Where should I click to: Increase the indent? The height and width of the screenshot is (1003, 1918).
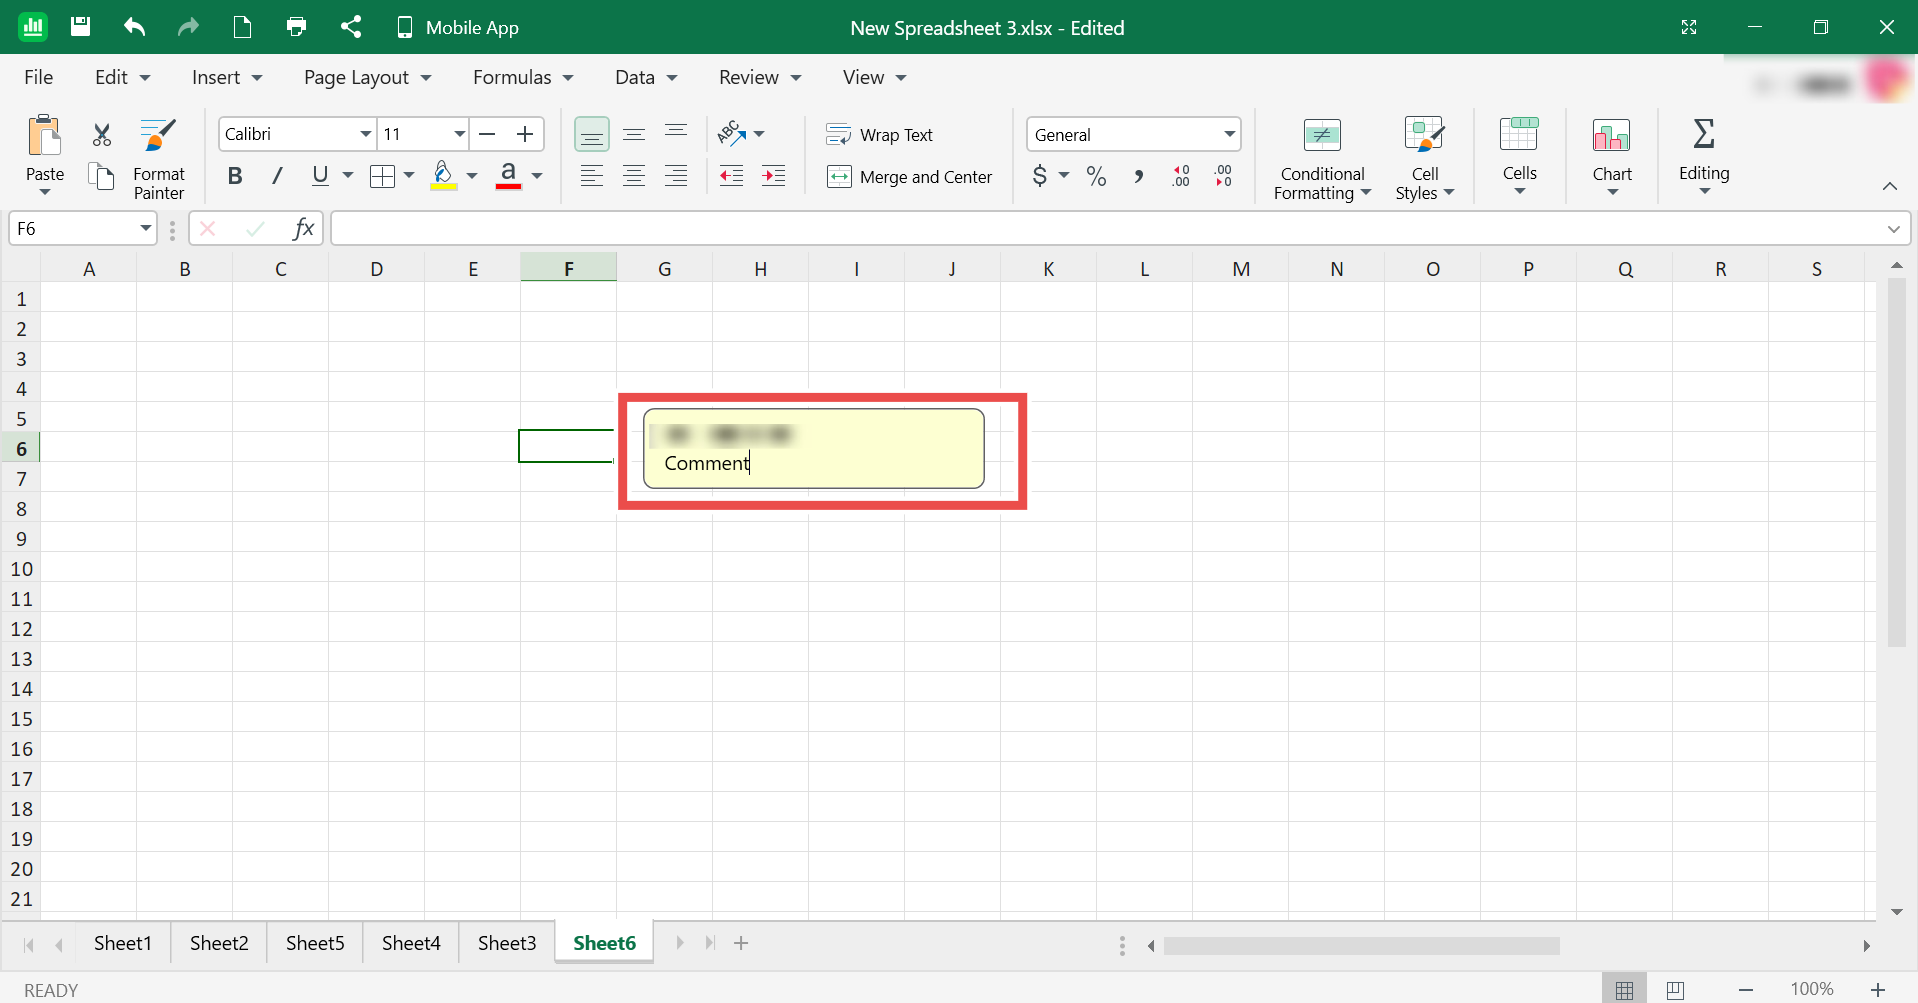[774, 176]
